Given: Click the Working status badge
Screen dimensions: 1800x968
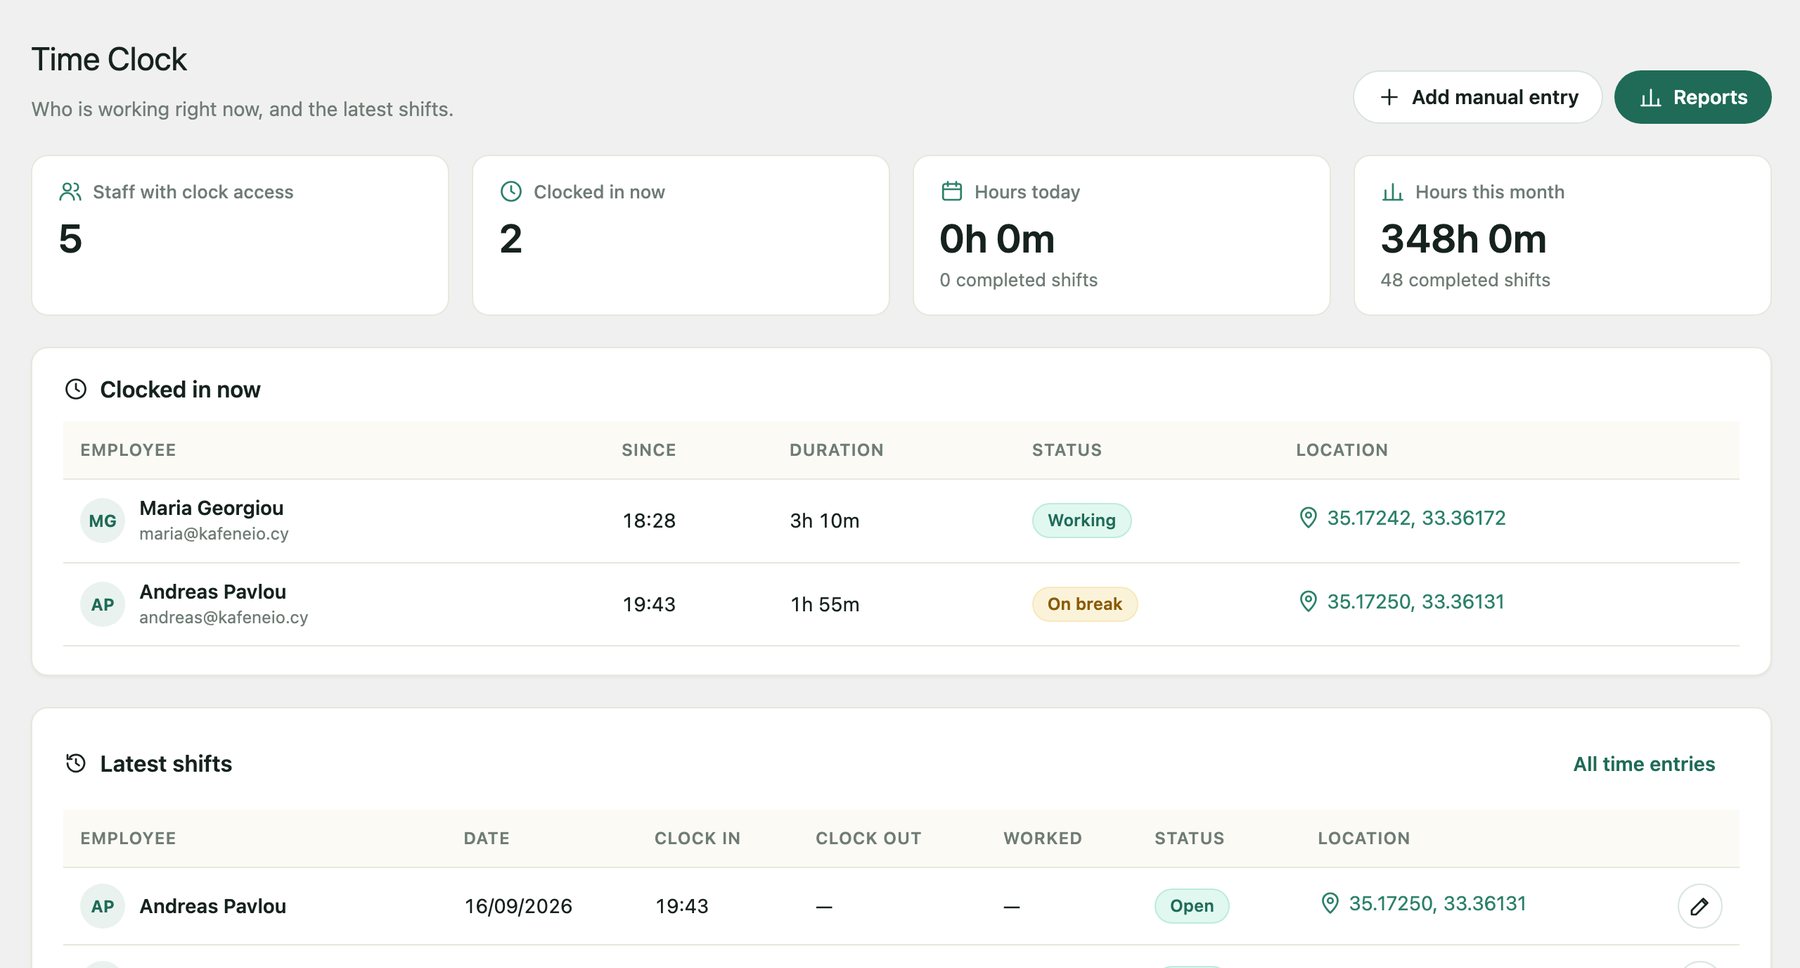Looking at the screenshot, I should pos(1081,521).
